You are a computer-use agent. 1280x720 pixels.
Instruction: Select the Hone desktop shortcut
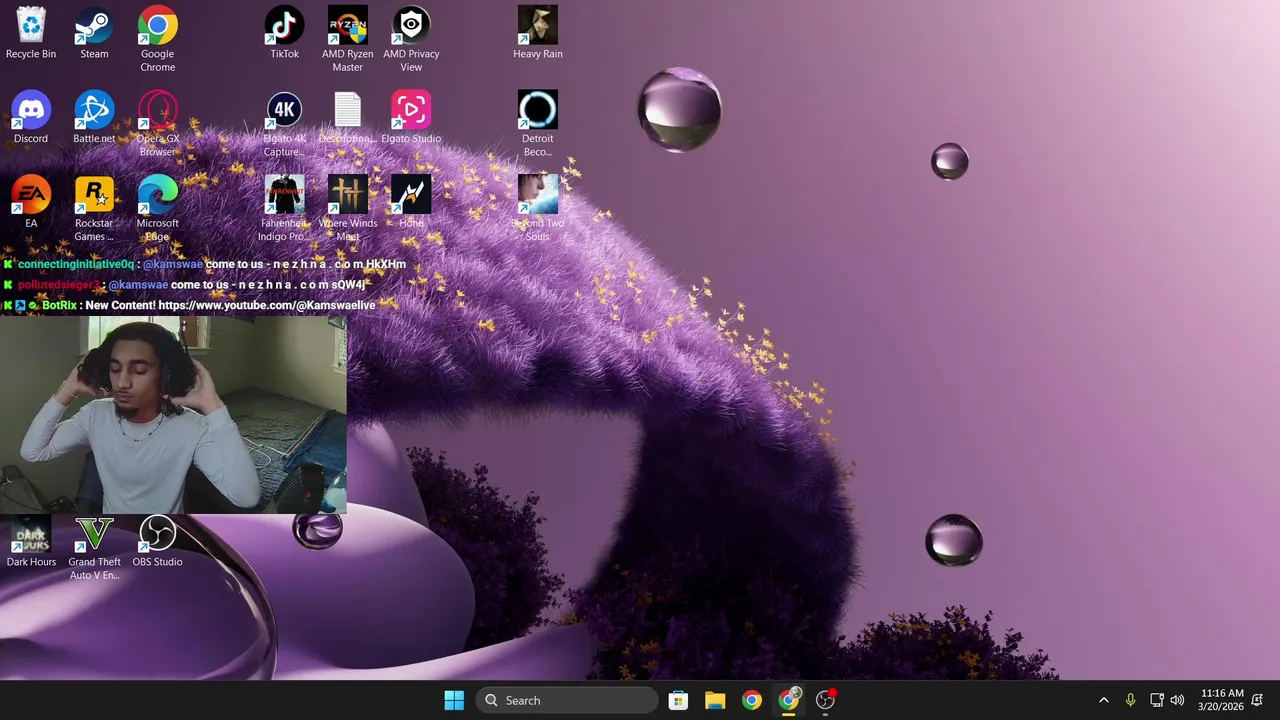point(411,203)
